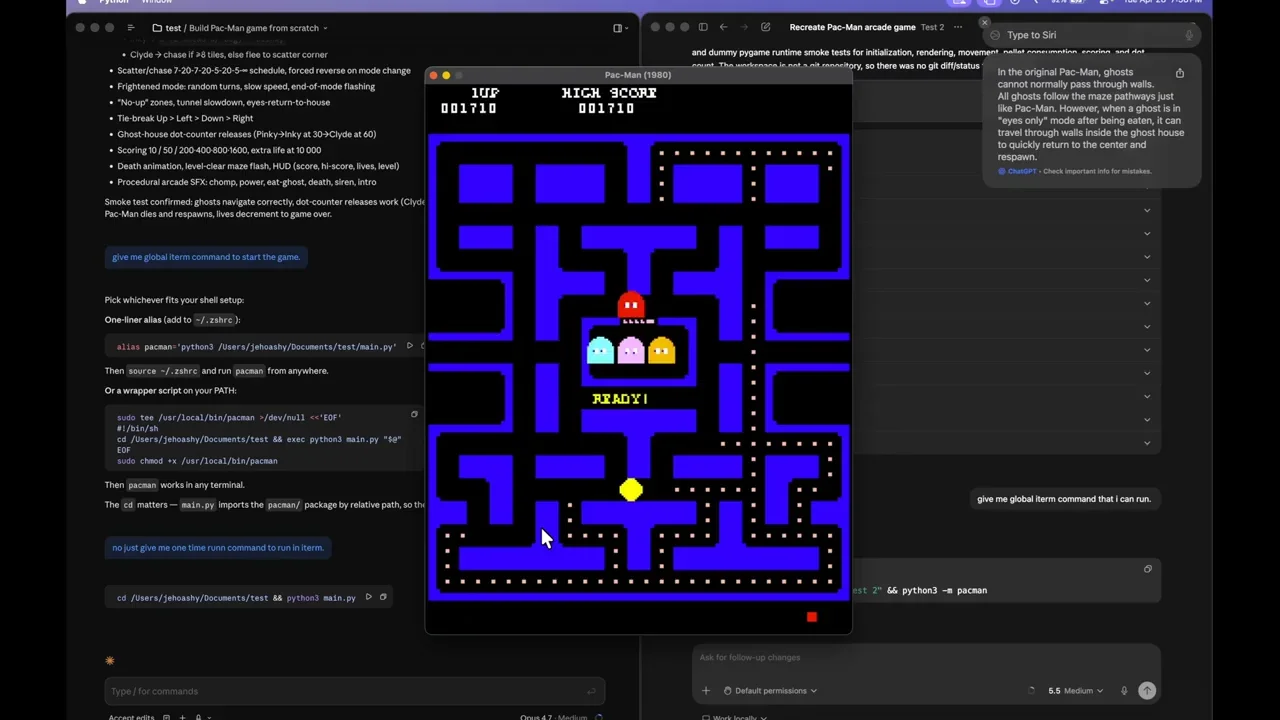Open the 'Opus 4.7 · Medium' model selector

pyautogui.click(x=553, y=716)
